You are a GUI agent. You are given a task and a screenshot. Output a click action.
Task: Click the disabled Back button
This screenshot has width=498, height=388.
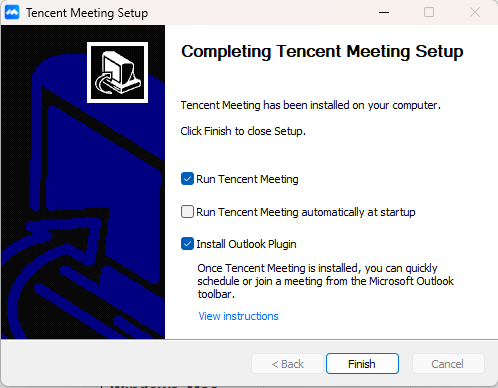tap(287, 364)
